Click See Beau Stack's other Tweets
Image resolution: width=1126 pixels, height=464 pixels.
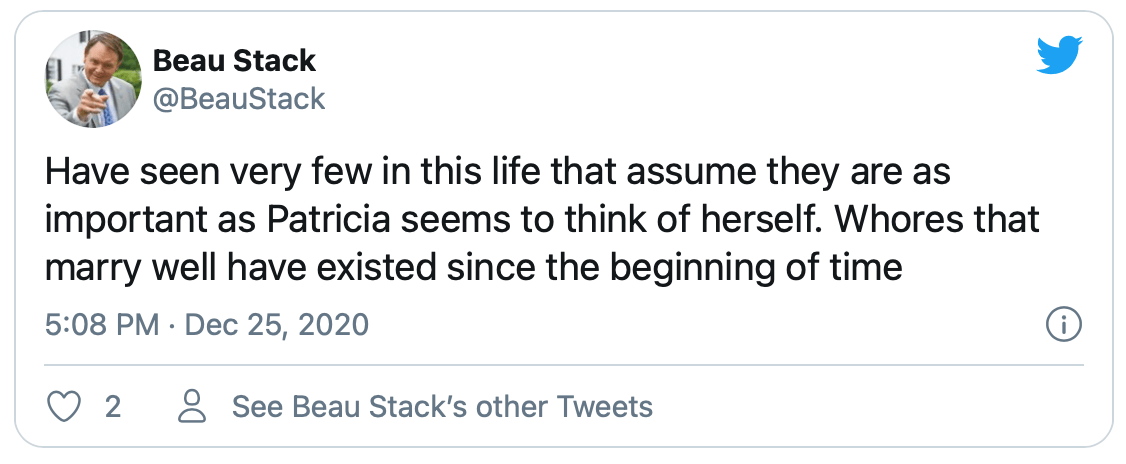pyautogui.click(x=442, y=407)
